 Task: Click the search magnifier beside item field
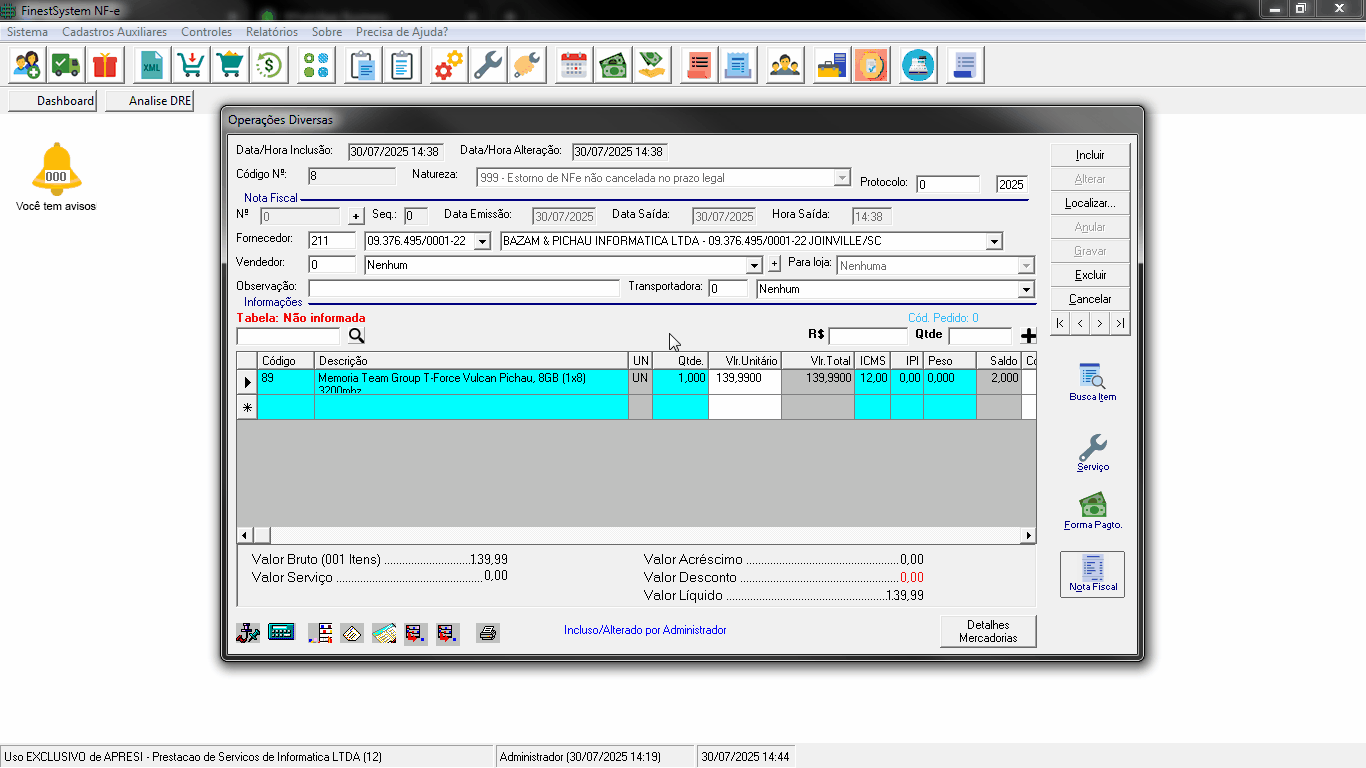(356, 336)
